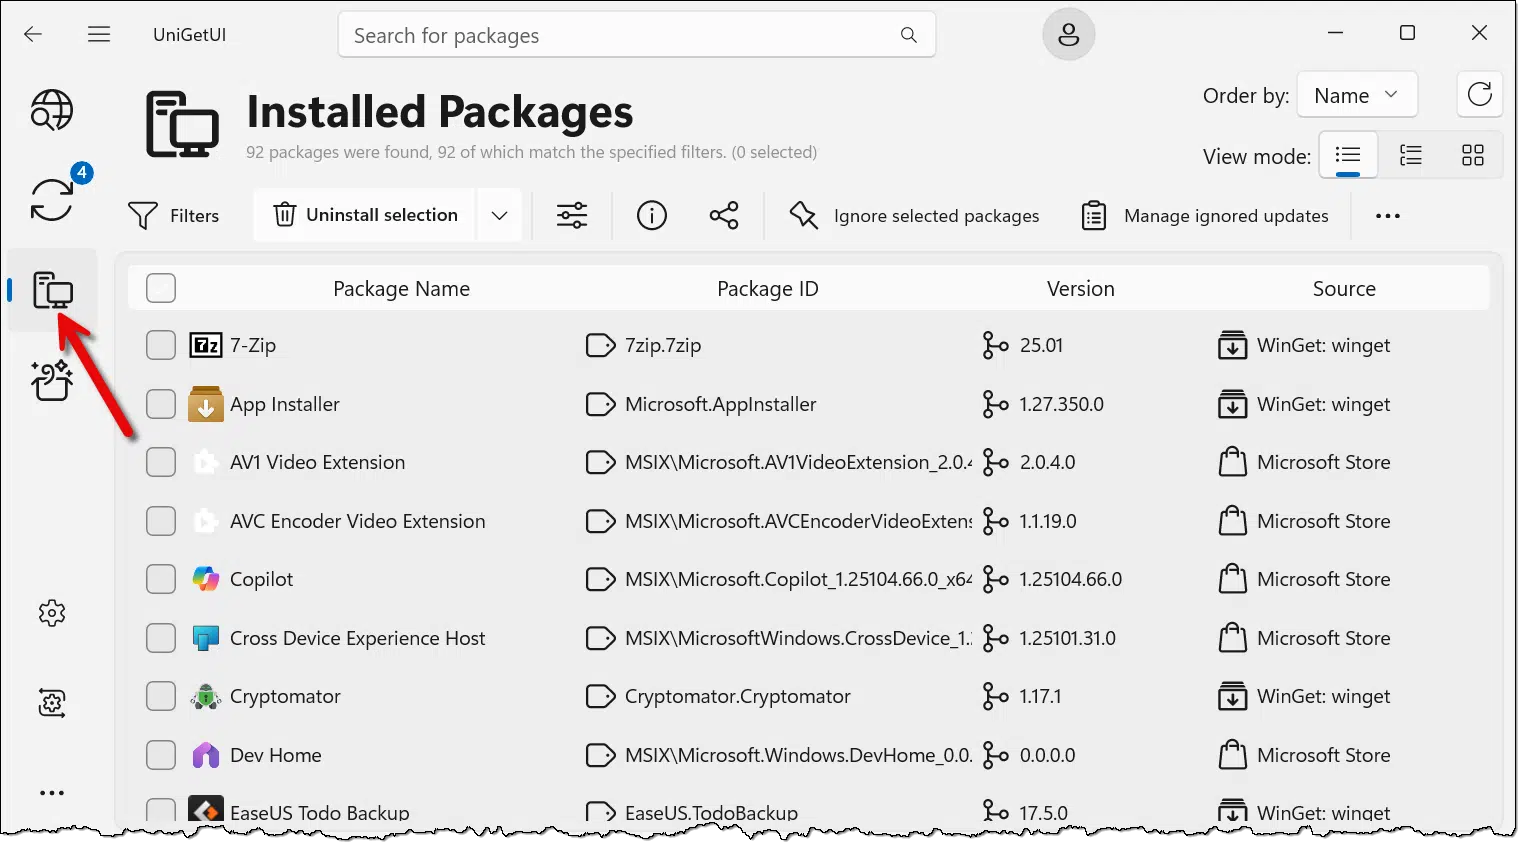
Task: Open the toolbar more options ellipsis
Action: (1387, 216)
